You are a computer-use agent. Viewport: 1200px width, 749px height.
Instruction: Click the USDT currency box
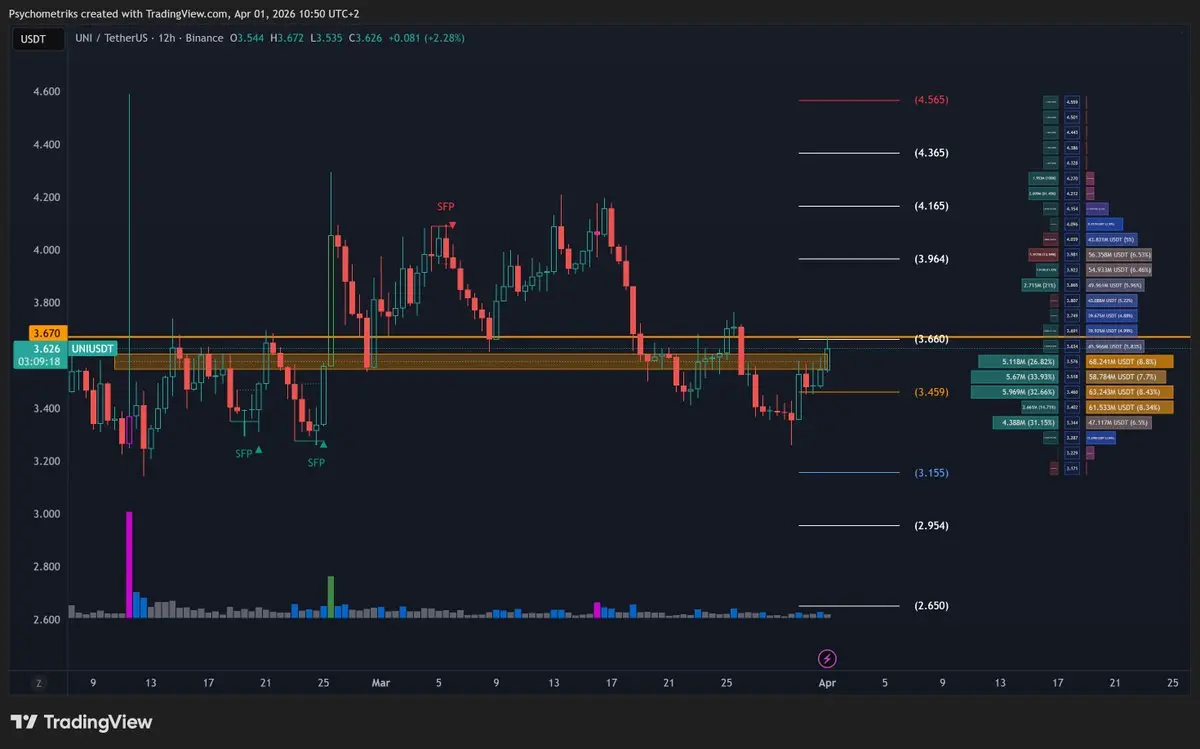click(x=36, y=38)
